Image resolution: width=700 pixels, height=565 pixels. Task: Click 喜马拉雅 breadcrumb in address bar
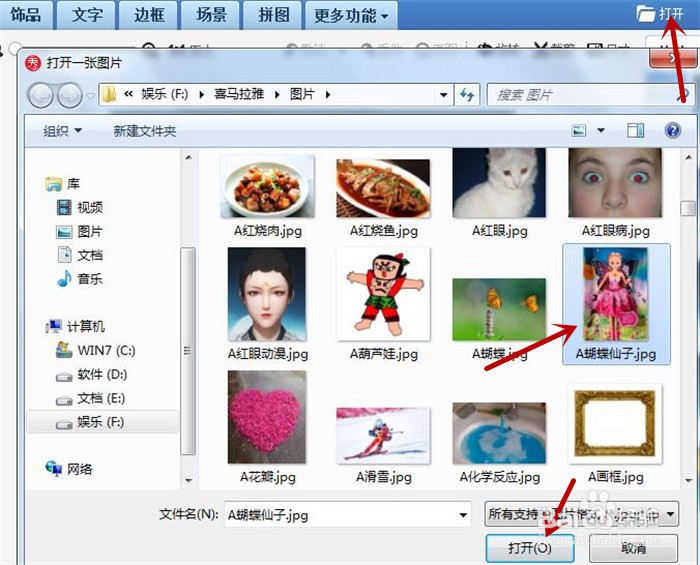pos(239,94)
